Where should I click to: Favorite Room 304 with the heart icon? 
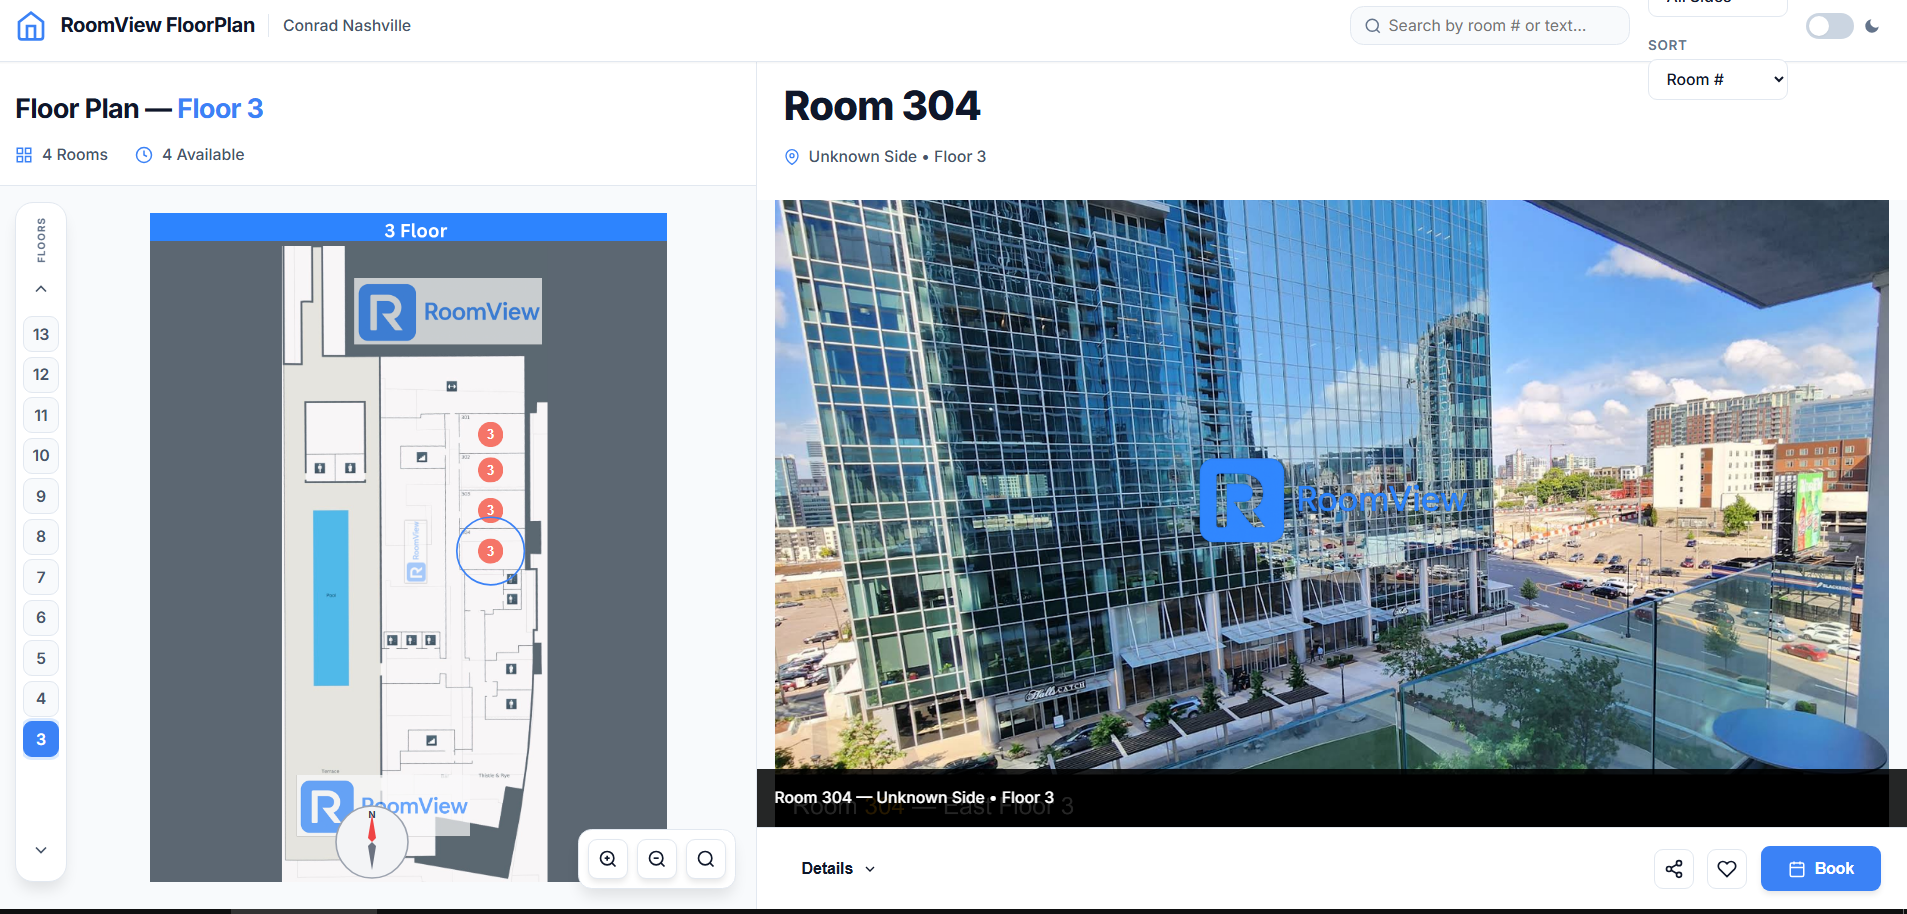tap(1727, 869)
